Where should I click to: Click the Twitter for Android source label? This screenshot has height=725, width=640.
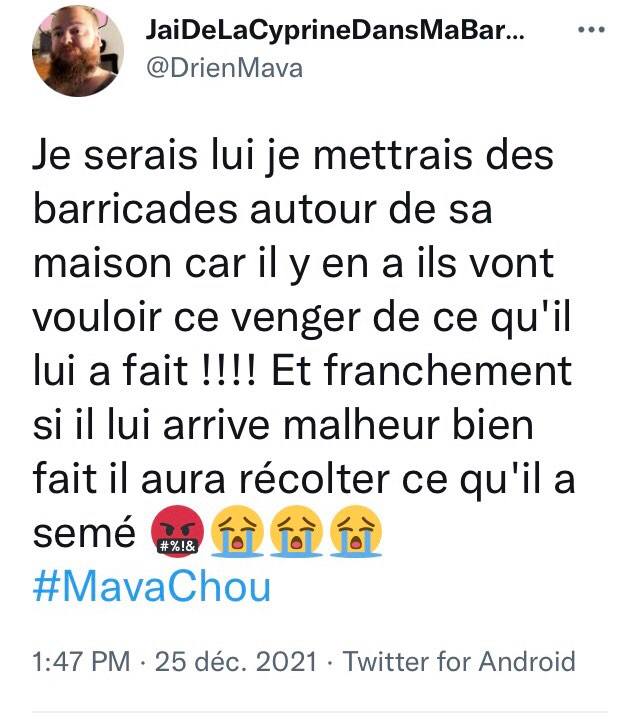460,661
